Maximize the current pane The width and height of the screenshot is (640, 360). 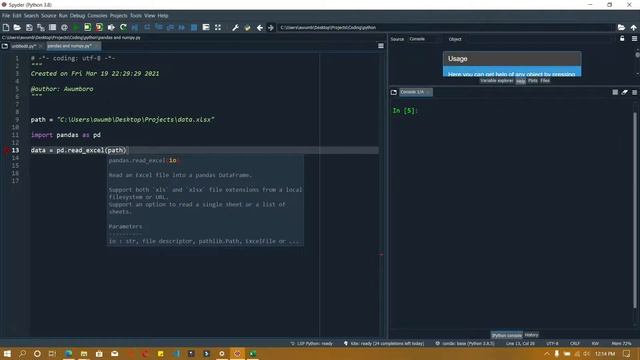point(206,27)
